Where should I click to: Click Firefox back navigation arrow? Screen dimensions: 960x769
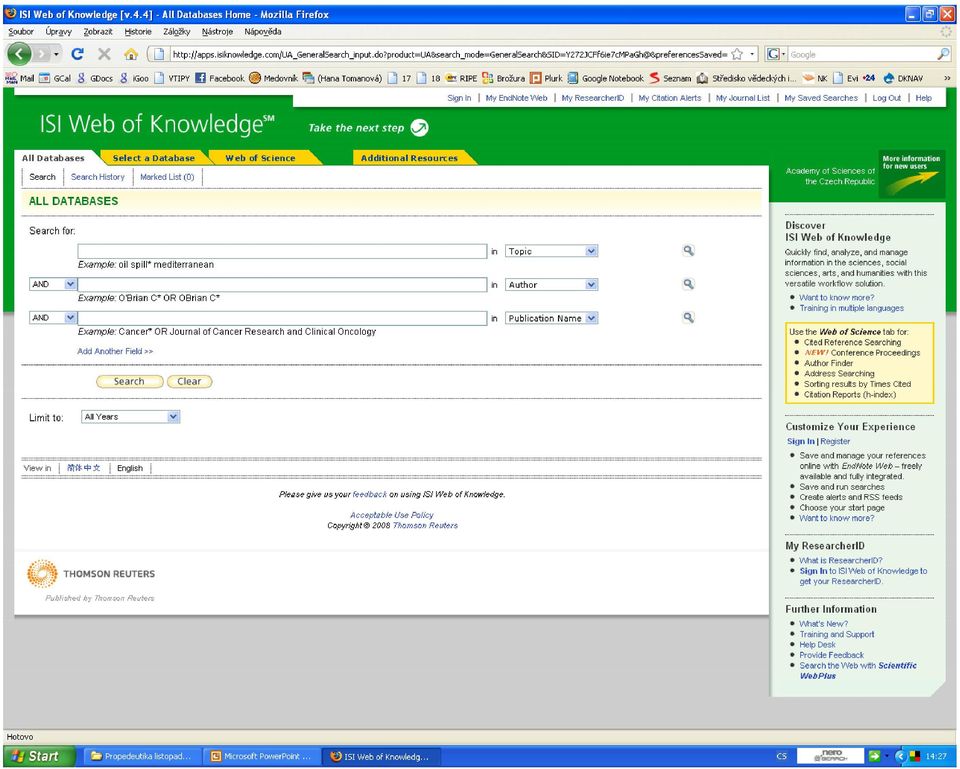pos(19,54)
